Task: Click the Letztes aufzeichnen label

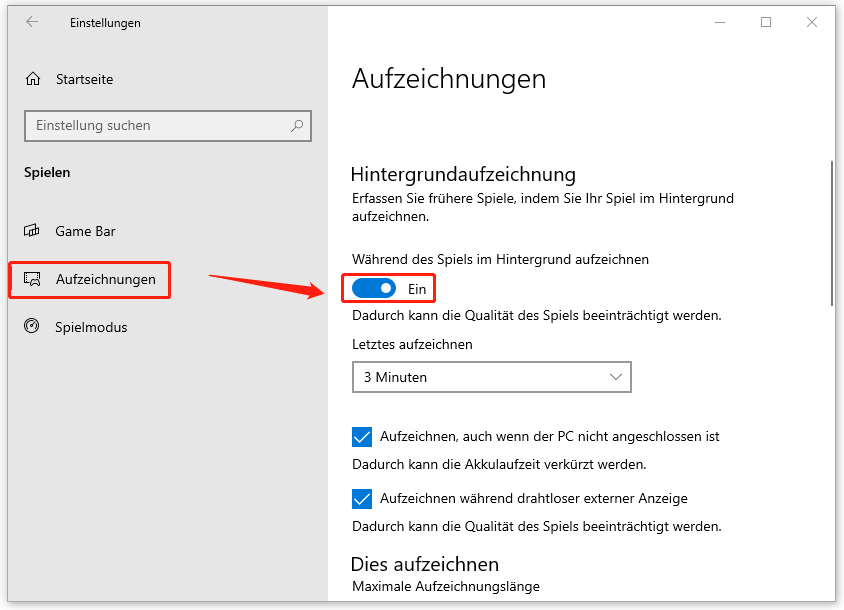Action: tap(412, 345)
